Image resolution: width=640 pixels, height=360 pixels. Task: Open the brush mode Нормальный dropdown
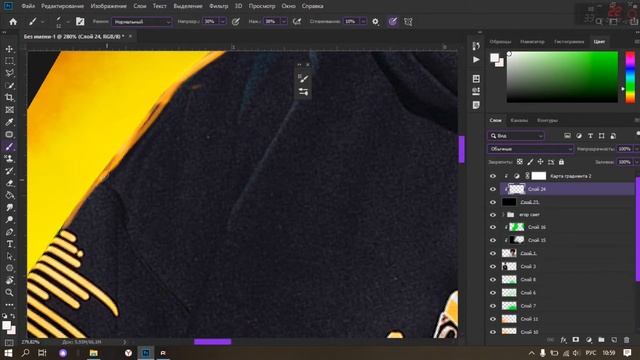(141, 22)
